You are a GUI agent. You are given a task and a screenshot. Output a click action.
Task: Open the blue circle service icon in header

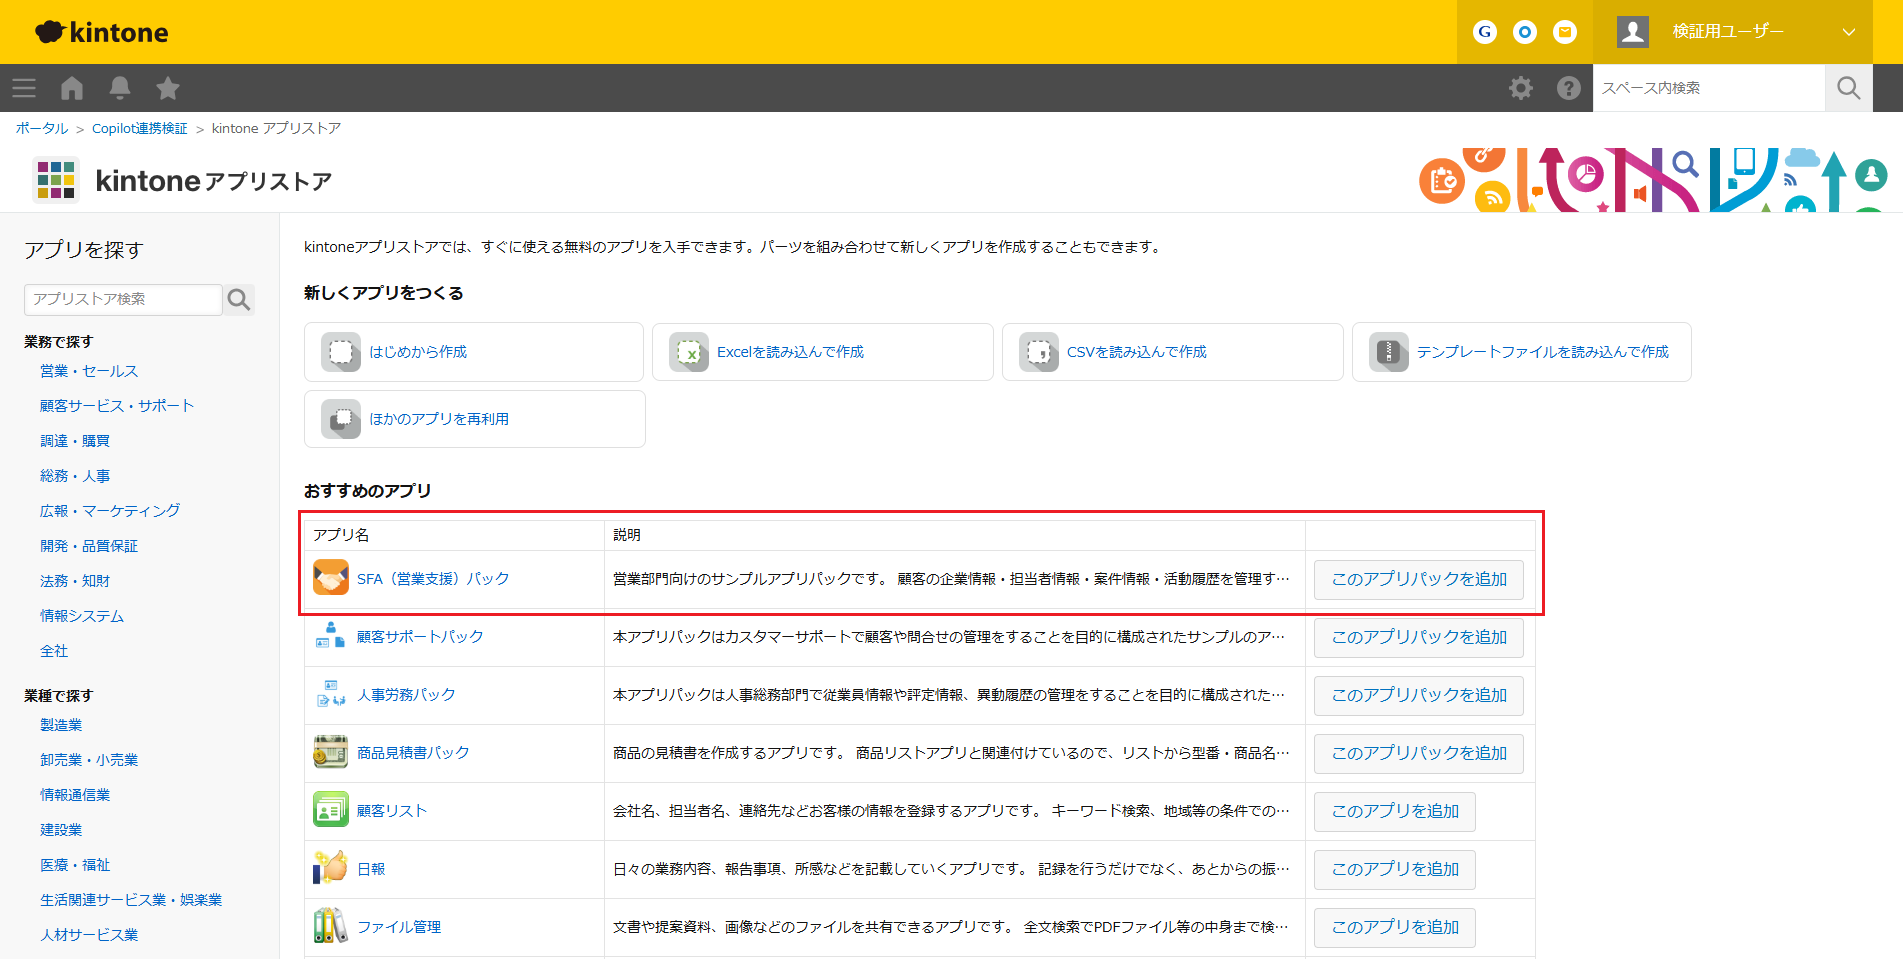(x=1525, y=32)
